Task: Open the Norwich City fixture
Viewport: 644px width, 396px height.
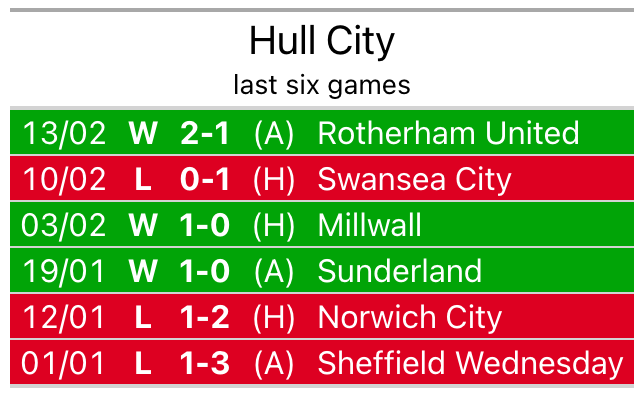Action: pyautogui.click(x=322, y=317)
